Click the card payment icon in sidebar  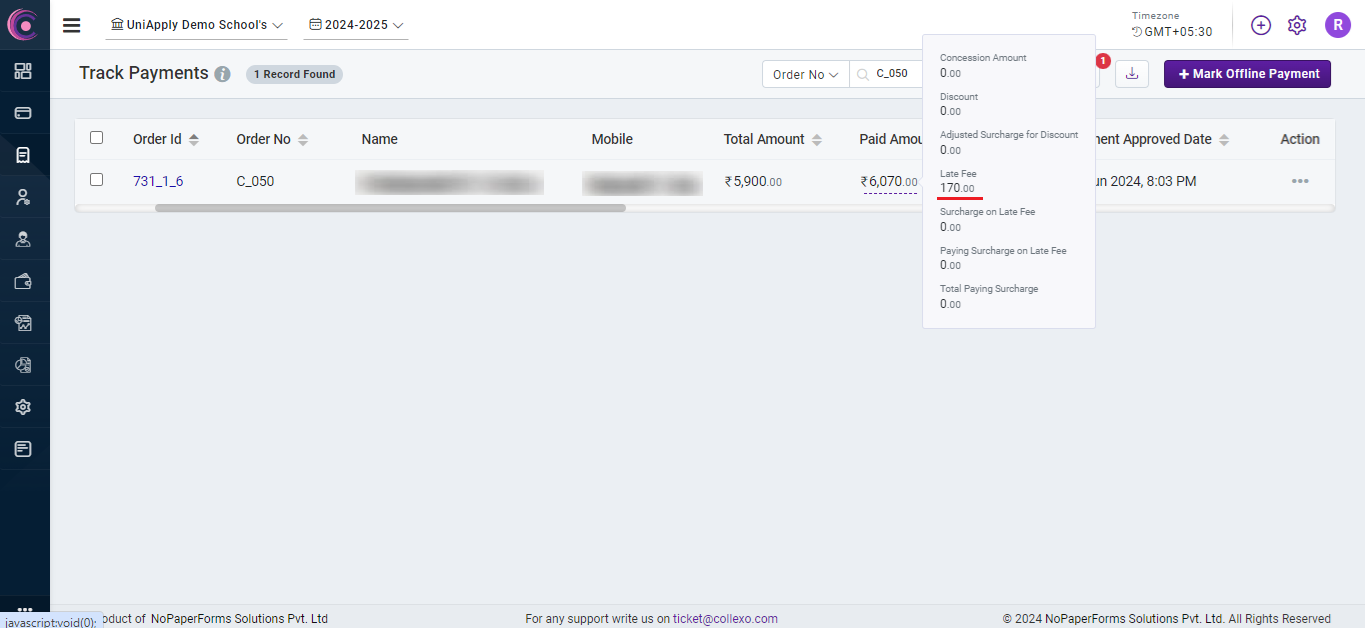coord(23,113)
